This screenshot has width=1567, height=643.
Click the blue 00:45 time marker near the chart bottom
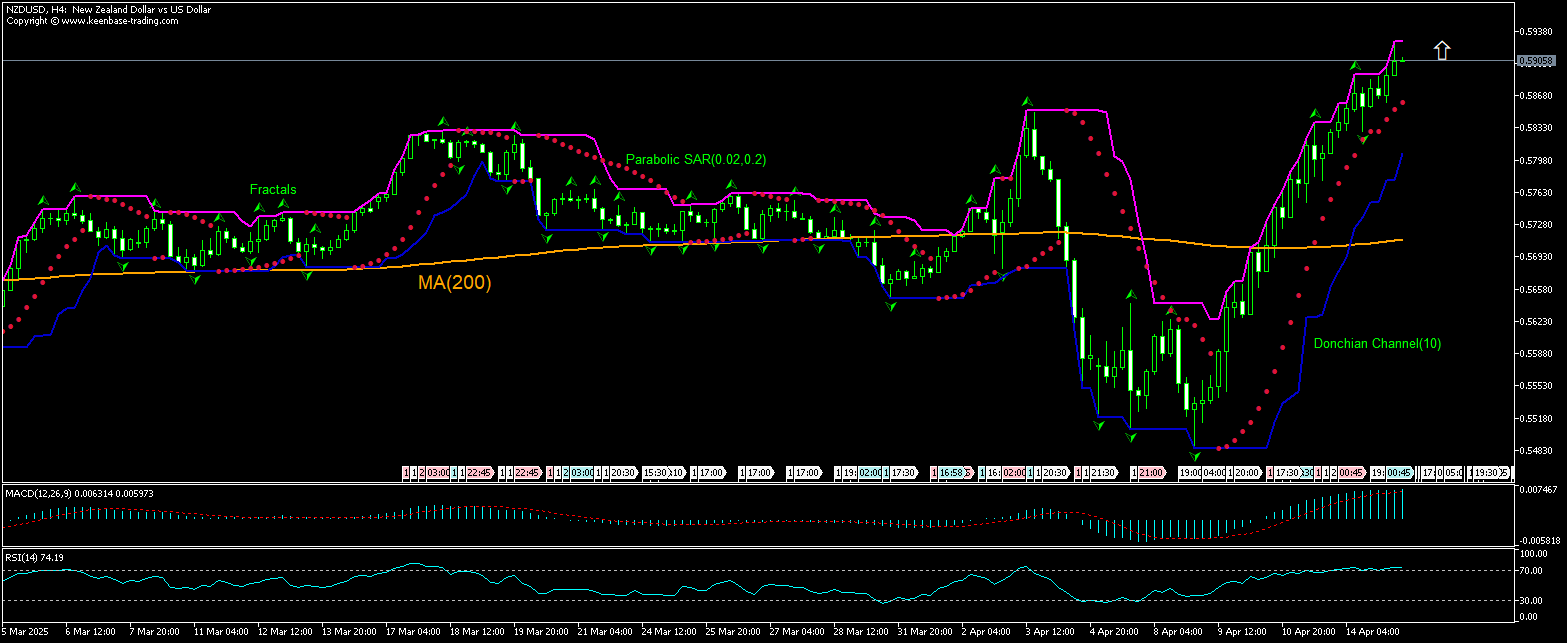[x=1400, y=471]
